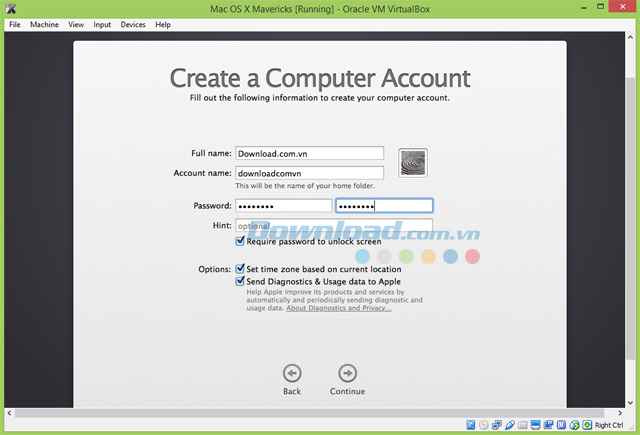
Task: Open the File menu
Action: 15,24
